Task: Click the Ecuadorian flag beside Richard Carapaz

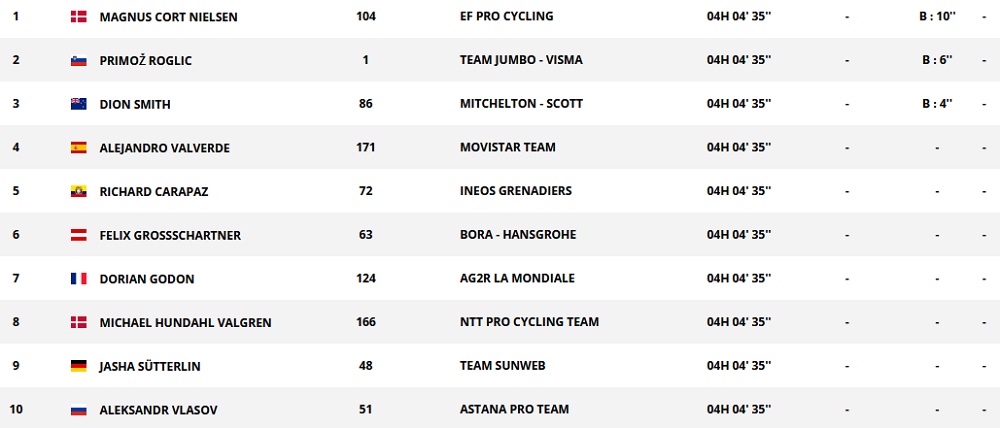Action: coord(78,191)
